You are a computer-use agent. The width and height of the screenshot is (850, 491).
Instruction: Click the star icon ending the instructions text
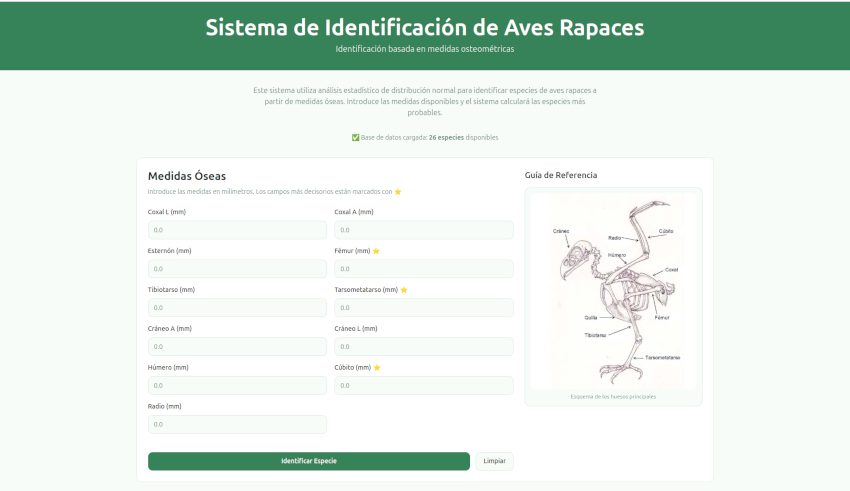397,191
